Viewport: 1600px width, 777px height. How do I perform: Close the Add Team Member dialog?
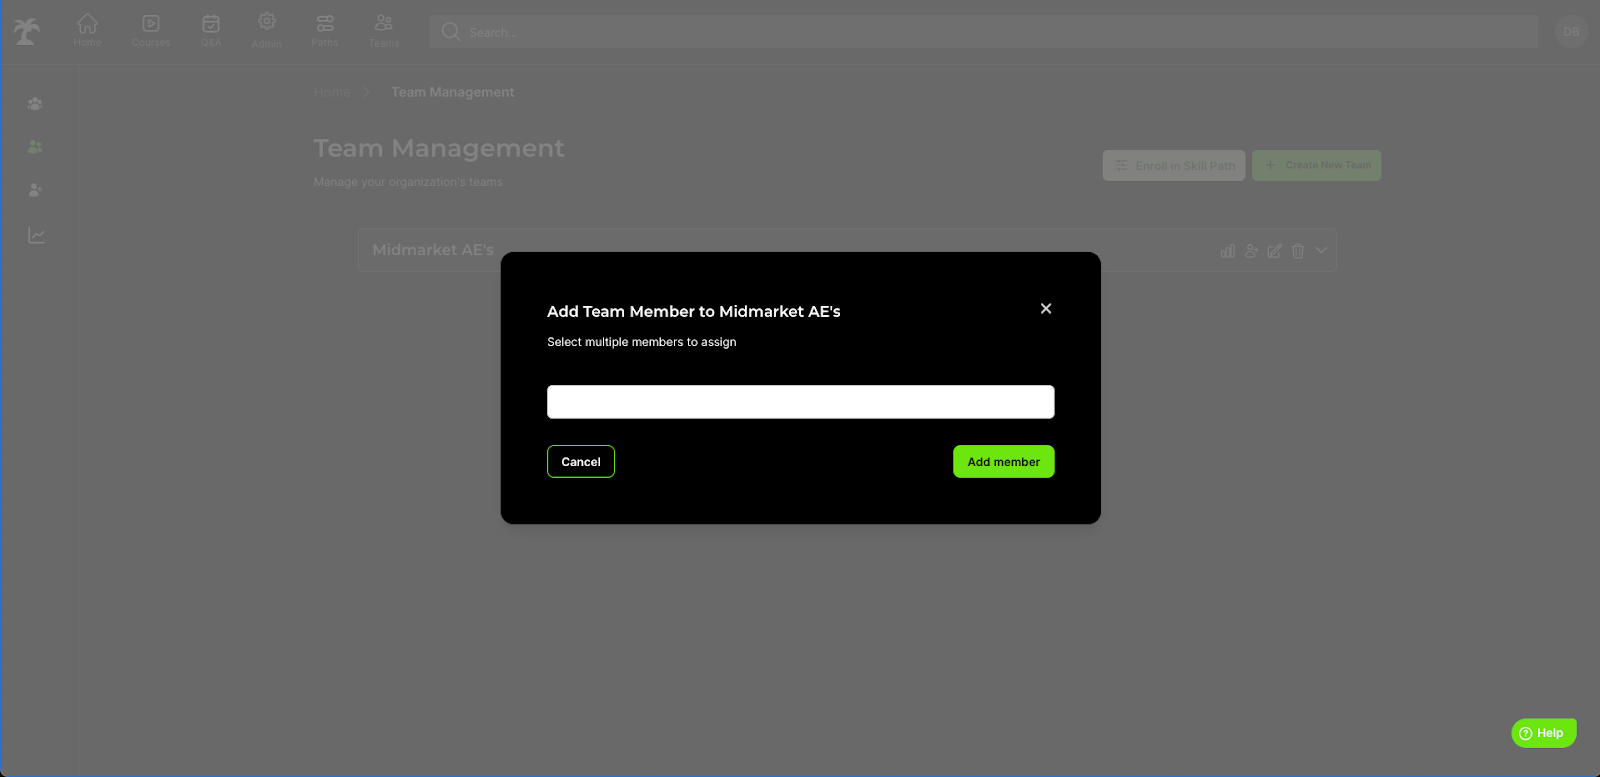pos(1046,308)
